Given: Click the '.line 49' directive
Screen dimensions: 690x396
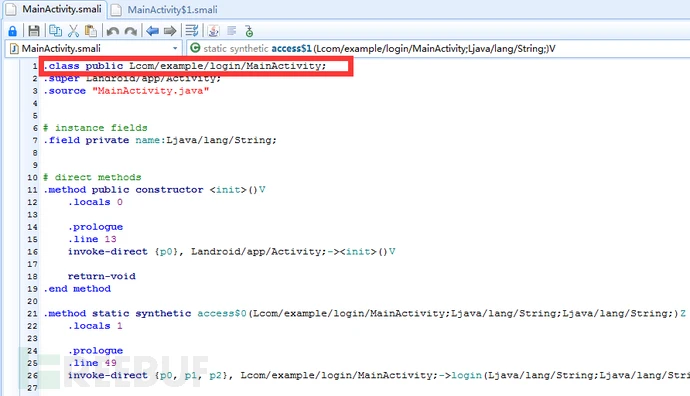Looking at the screenshot, I should tap(92, 363).
